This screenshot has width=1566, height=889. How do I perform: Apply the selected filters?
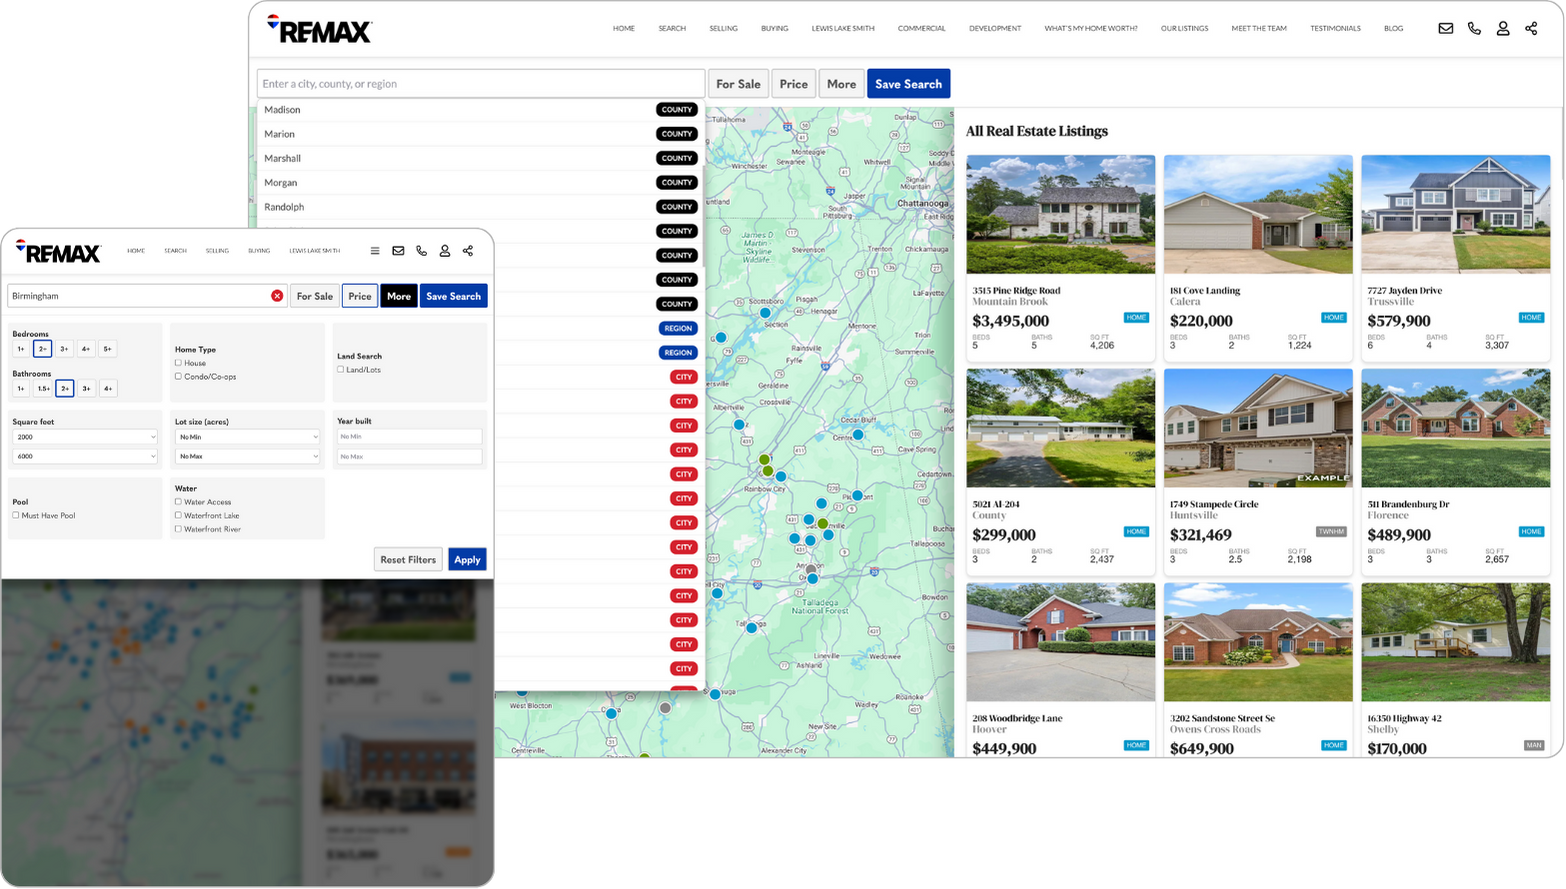[x=467, y=560]
